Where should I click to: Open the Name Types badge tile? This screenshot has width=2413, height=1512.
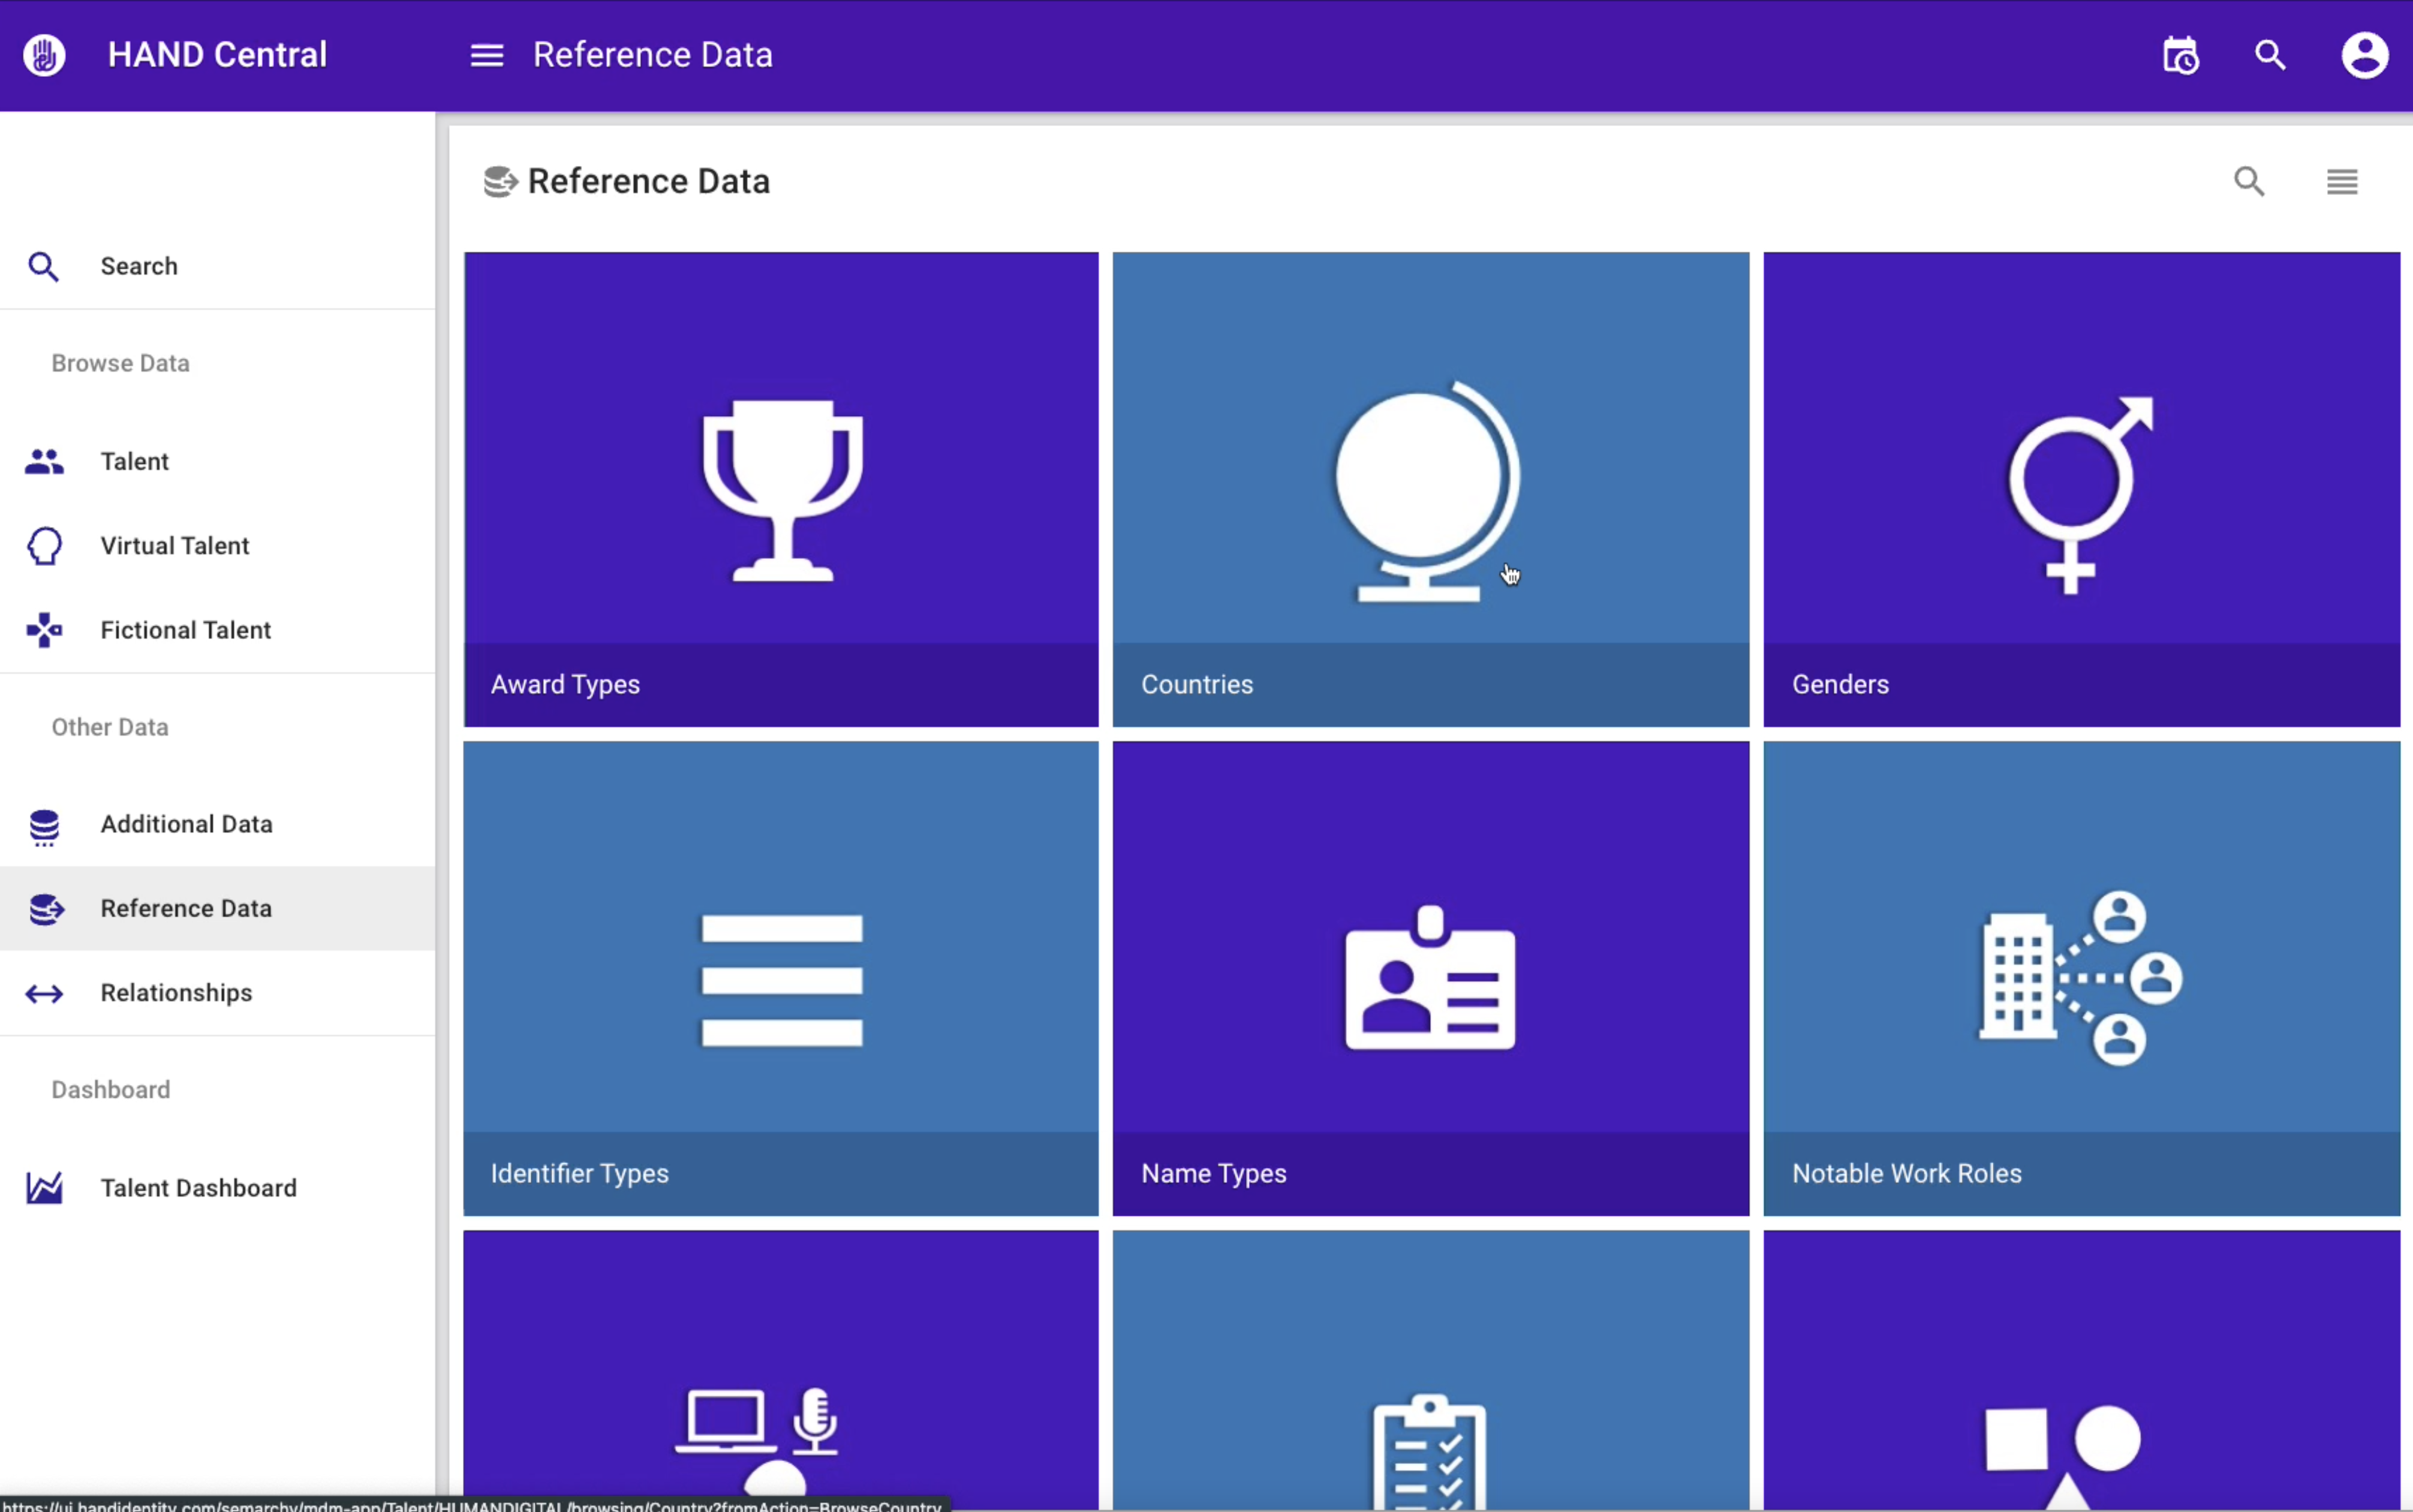click(x=1430, y=978)
